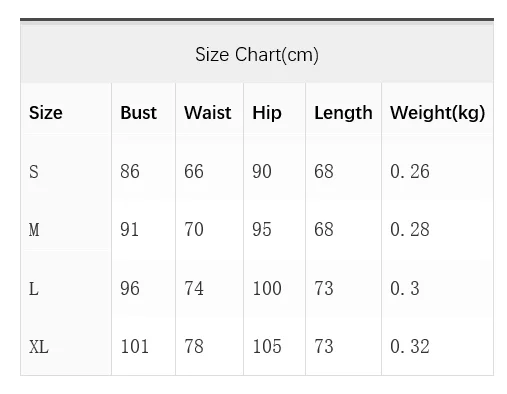The image size is (507, 394).
Task: Click waist value 74 in L row
Action: (x=194, y=288)
